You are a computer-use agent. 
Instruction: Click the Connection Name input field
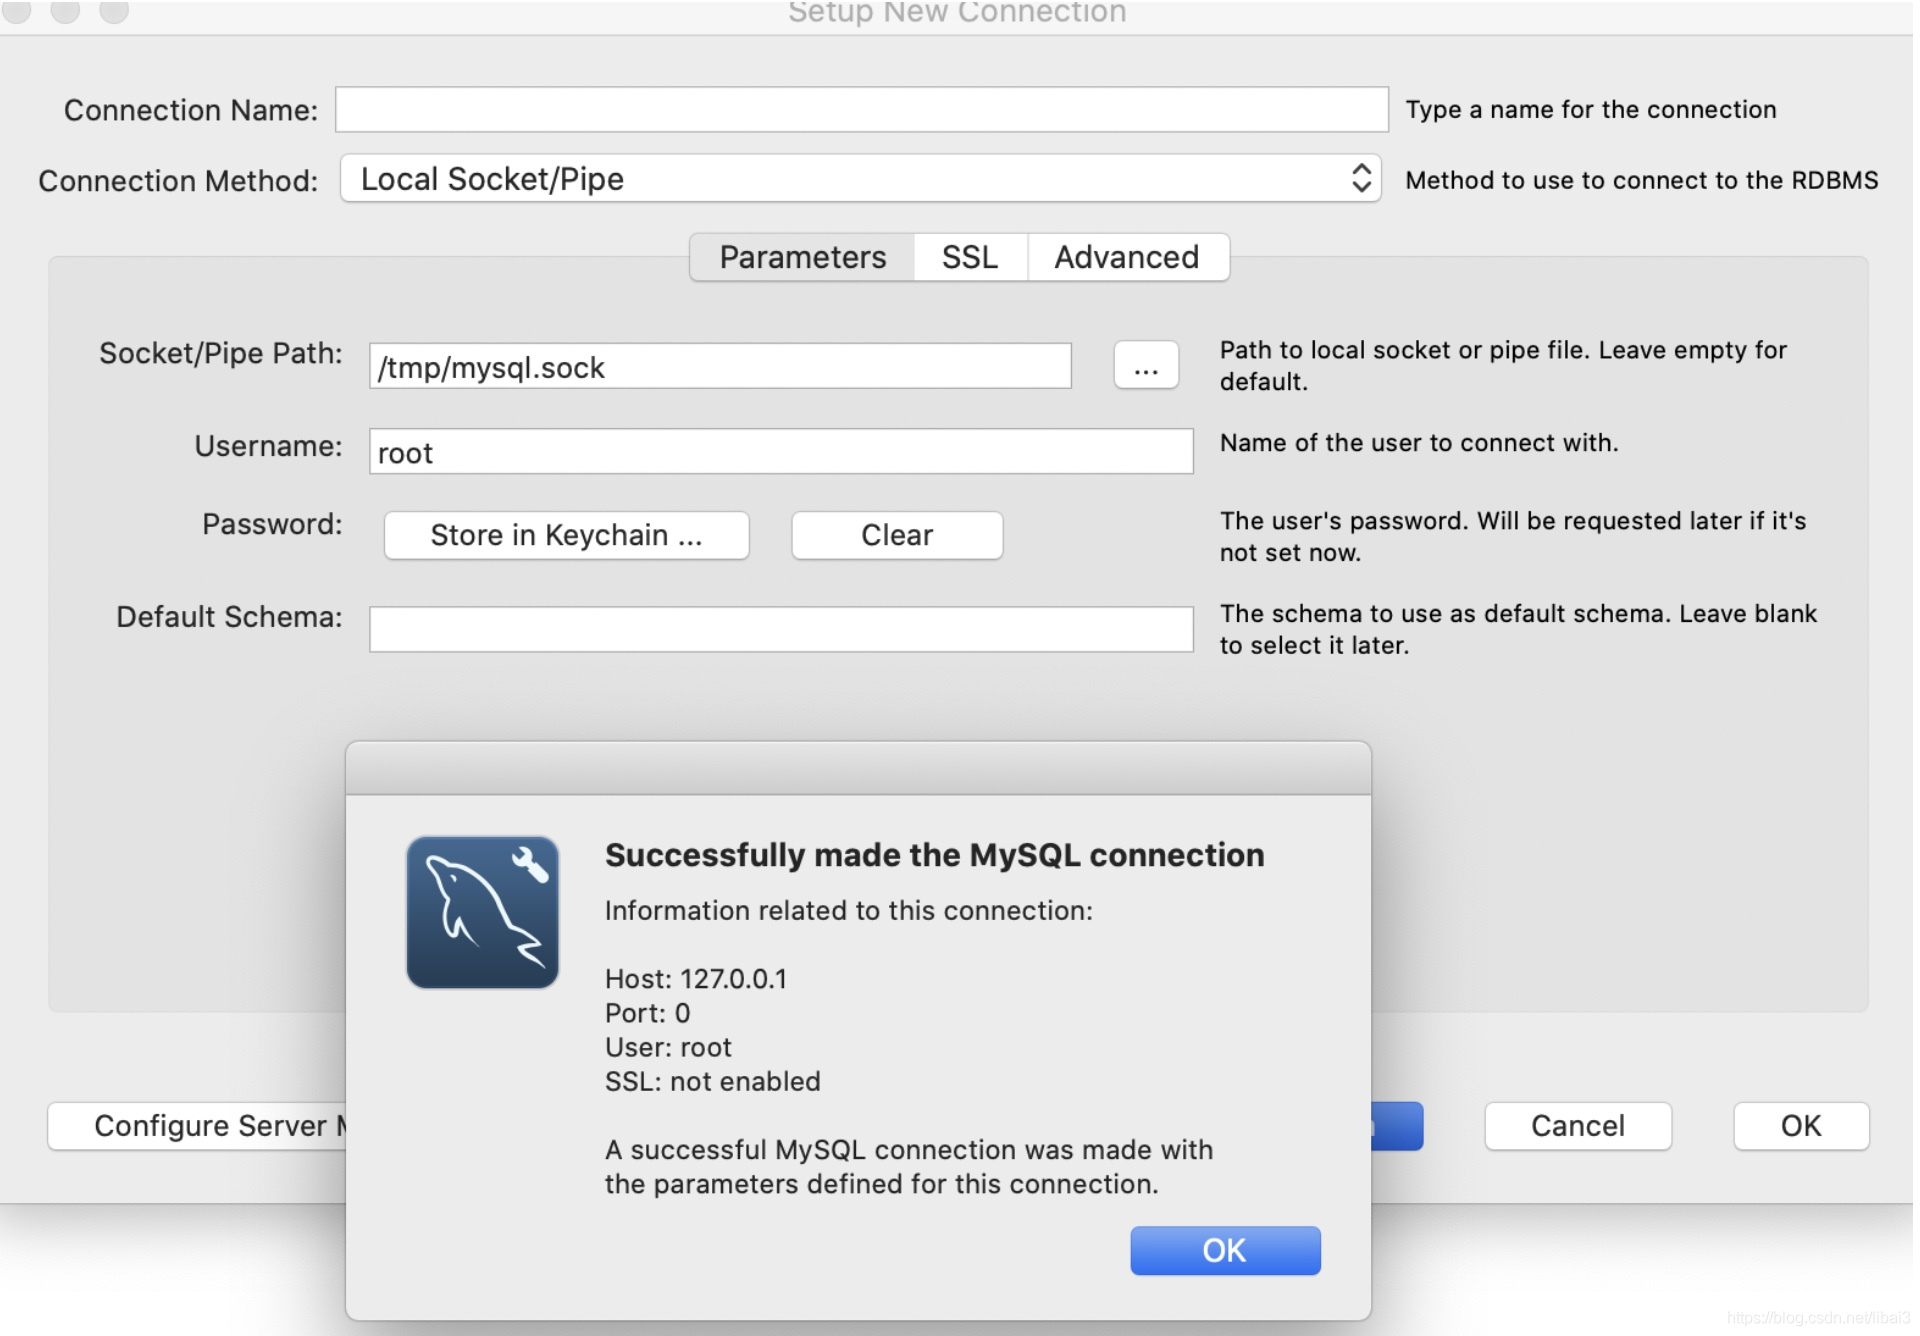tap(861, 109)
